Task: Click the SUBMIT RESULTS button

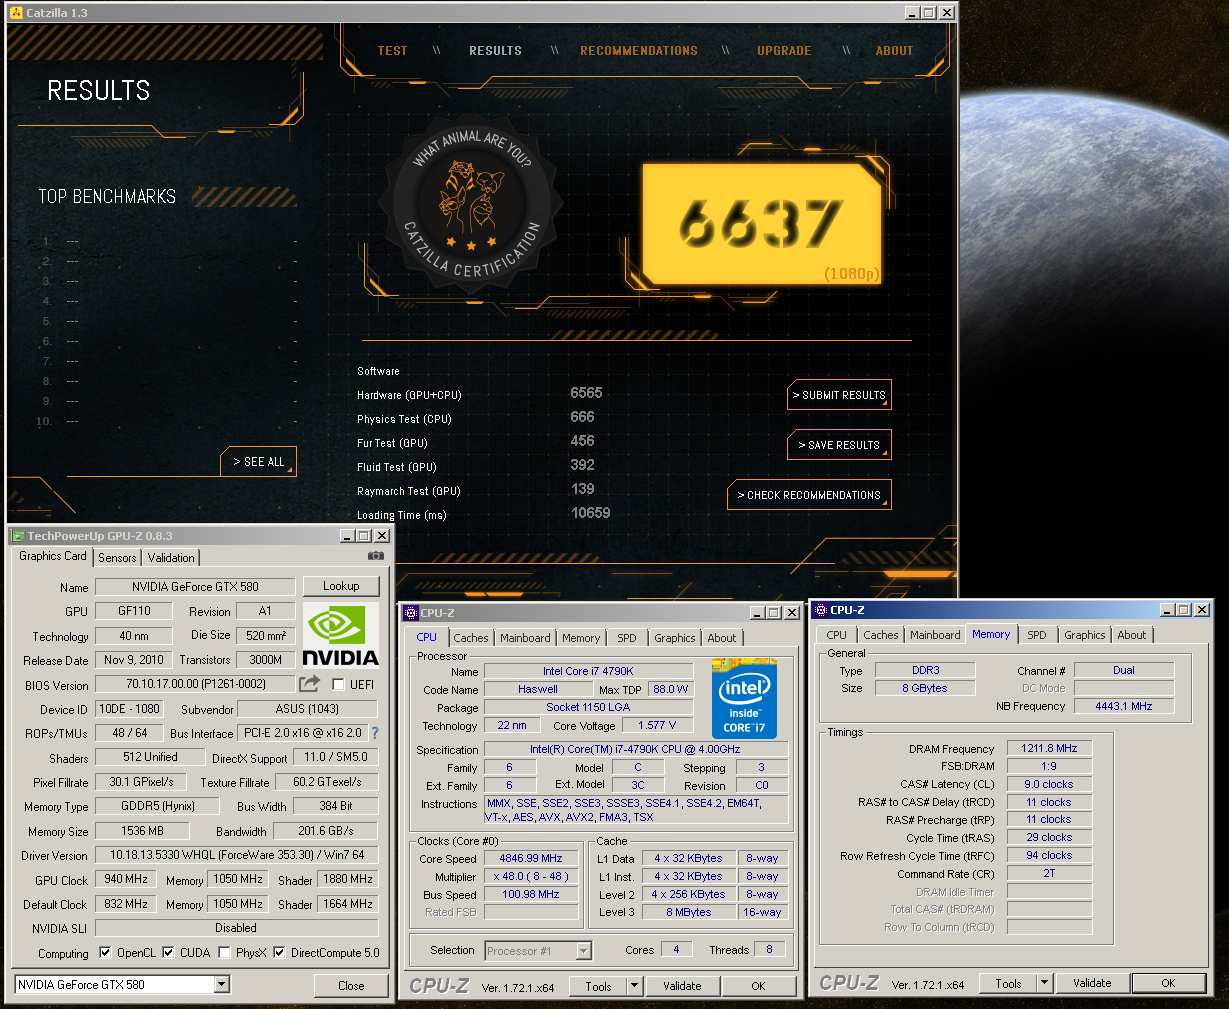Action: click(839, 395)
